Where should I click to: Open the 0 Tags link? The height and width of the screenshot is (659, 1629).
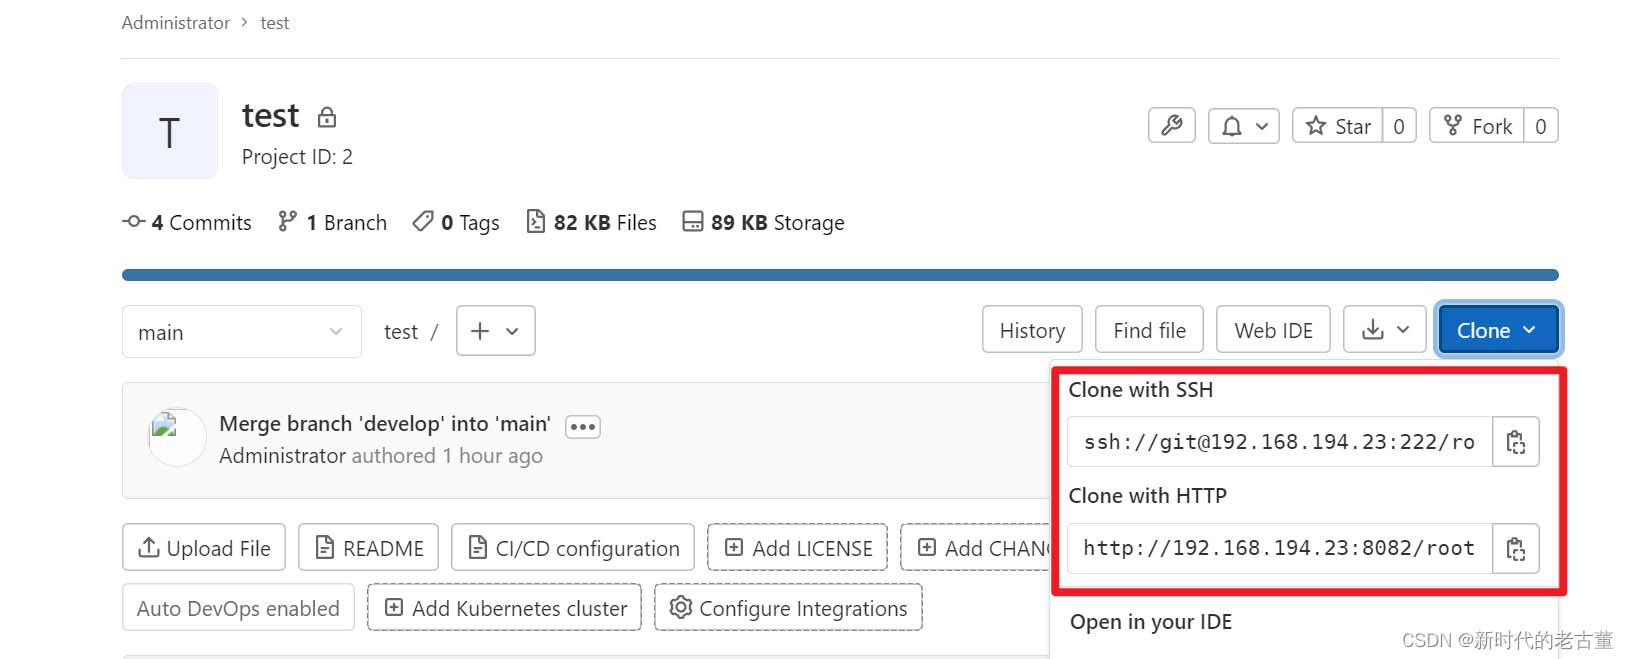(x=457, y=222)
